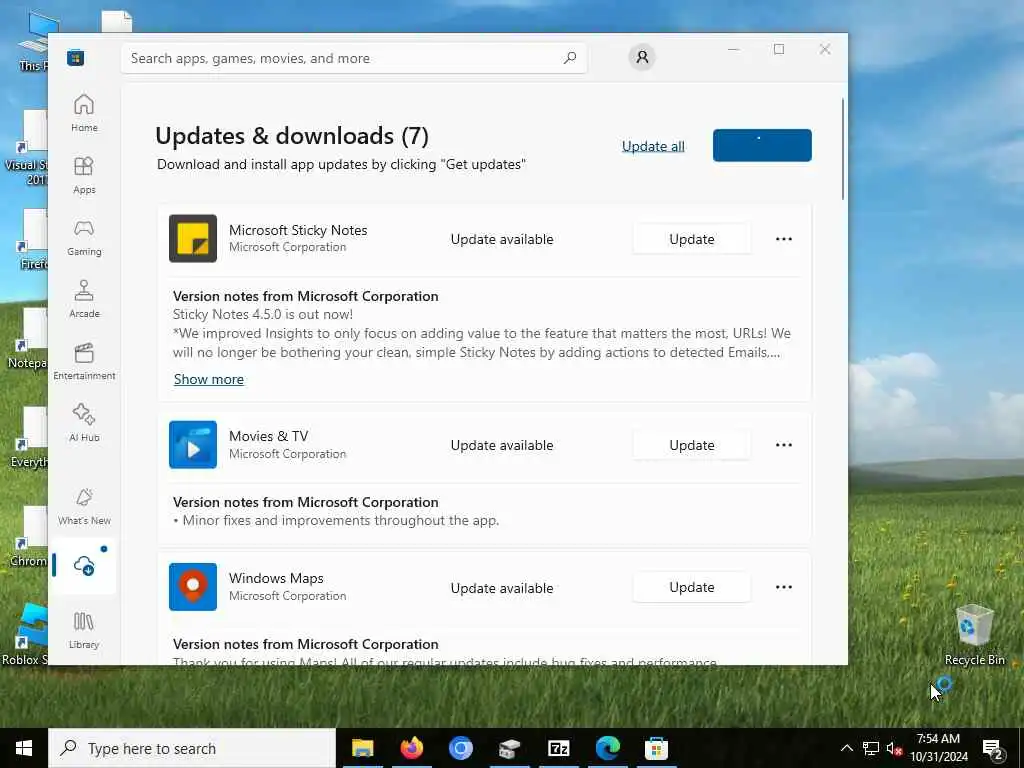Open the Home section in Store sidebar
1024x768 pixels.
click(84, 113)
